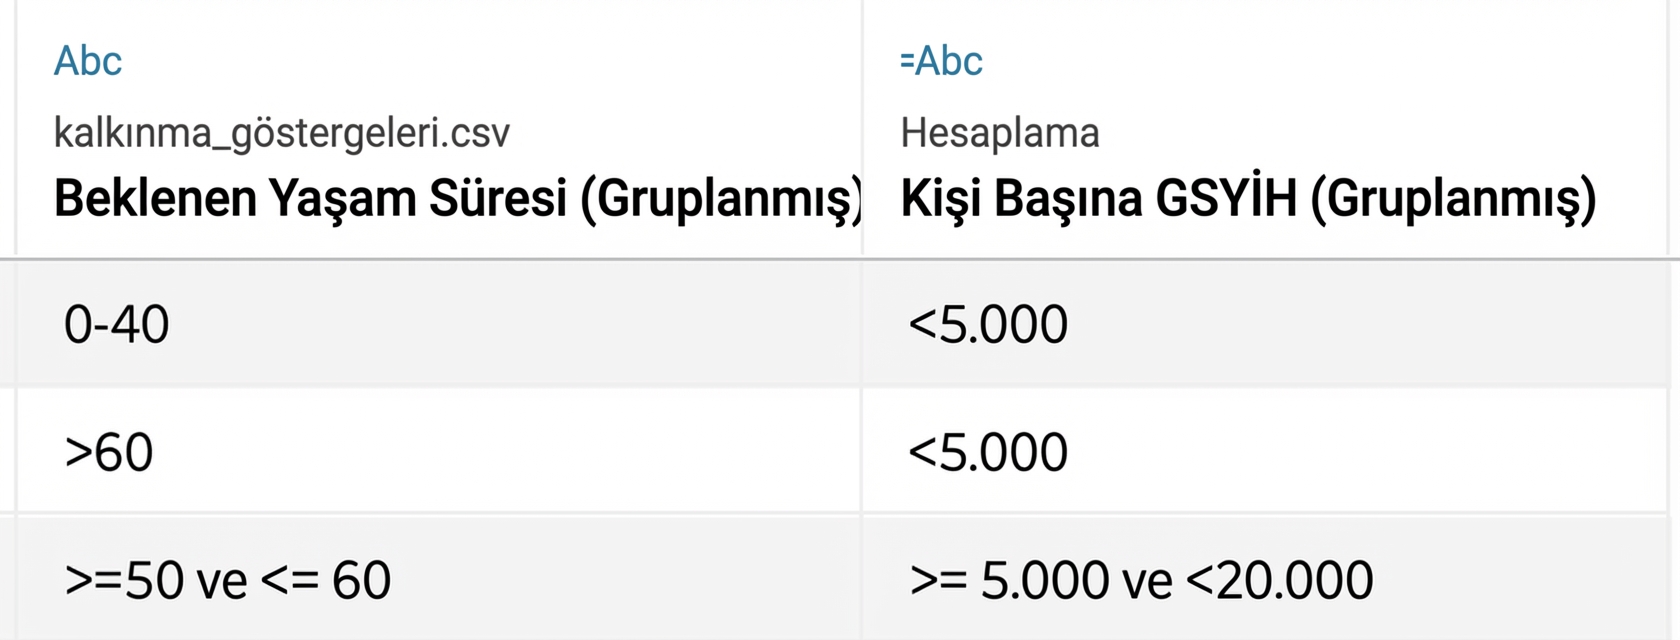Screen dimensions: 1680x640
Task: Select the >= 5.000 ve <20.000 cell
Action: pos(1141,580)
